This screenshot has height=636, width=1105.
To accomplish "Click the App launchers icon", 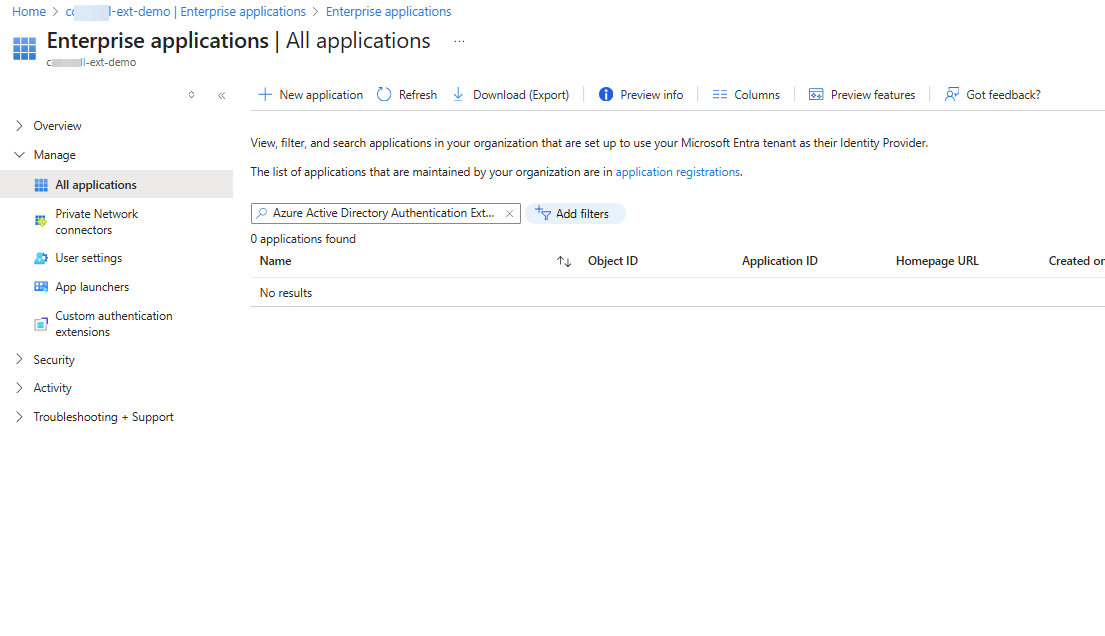I will click(x=41, y=287).
